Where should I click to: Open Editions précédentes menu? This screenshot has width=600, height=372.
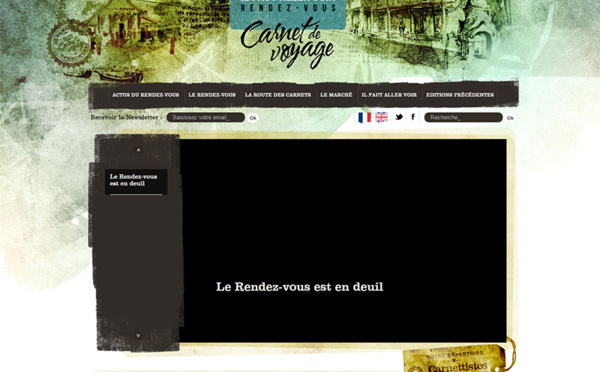tap(460, 95)
